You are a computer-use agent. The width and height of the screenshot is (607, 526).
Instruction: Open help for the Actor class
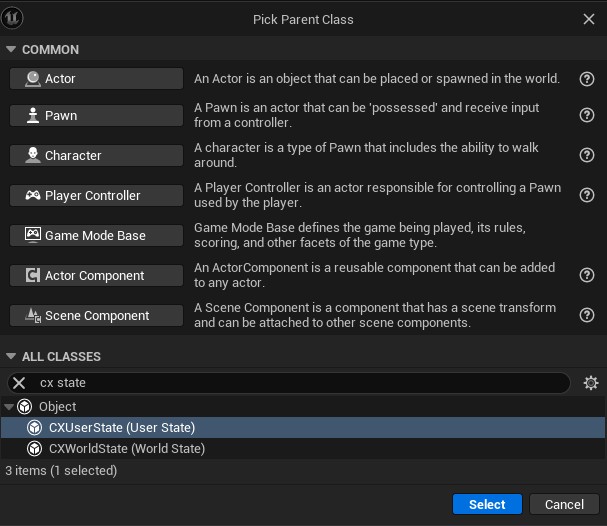tap(587, 79)
